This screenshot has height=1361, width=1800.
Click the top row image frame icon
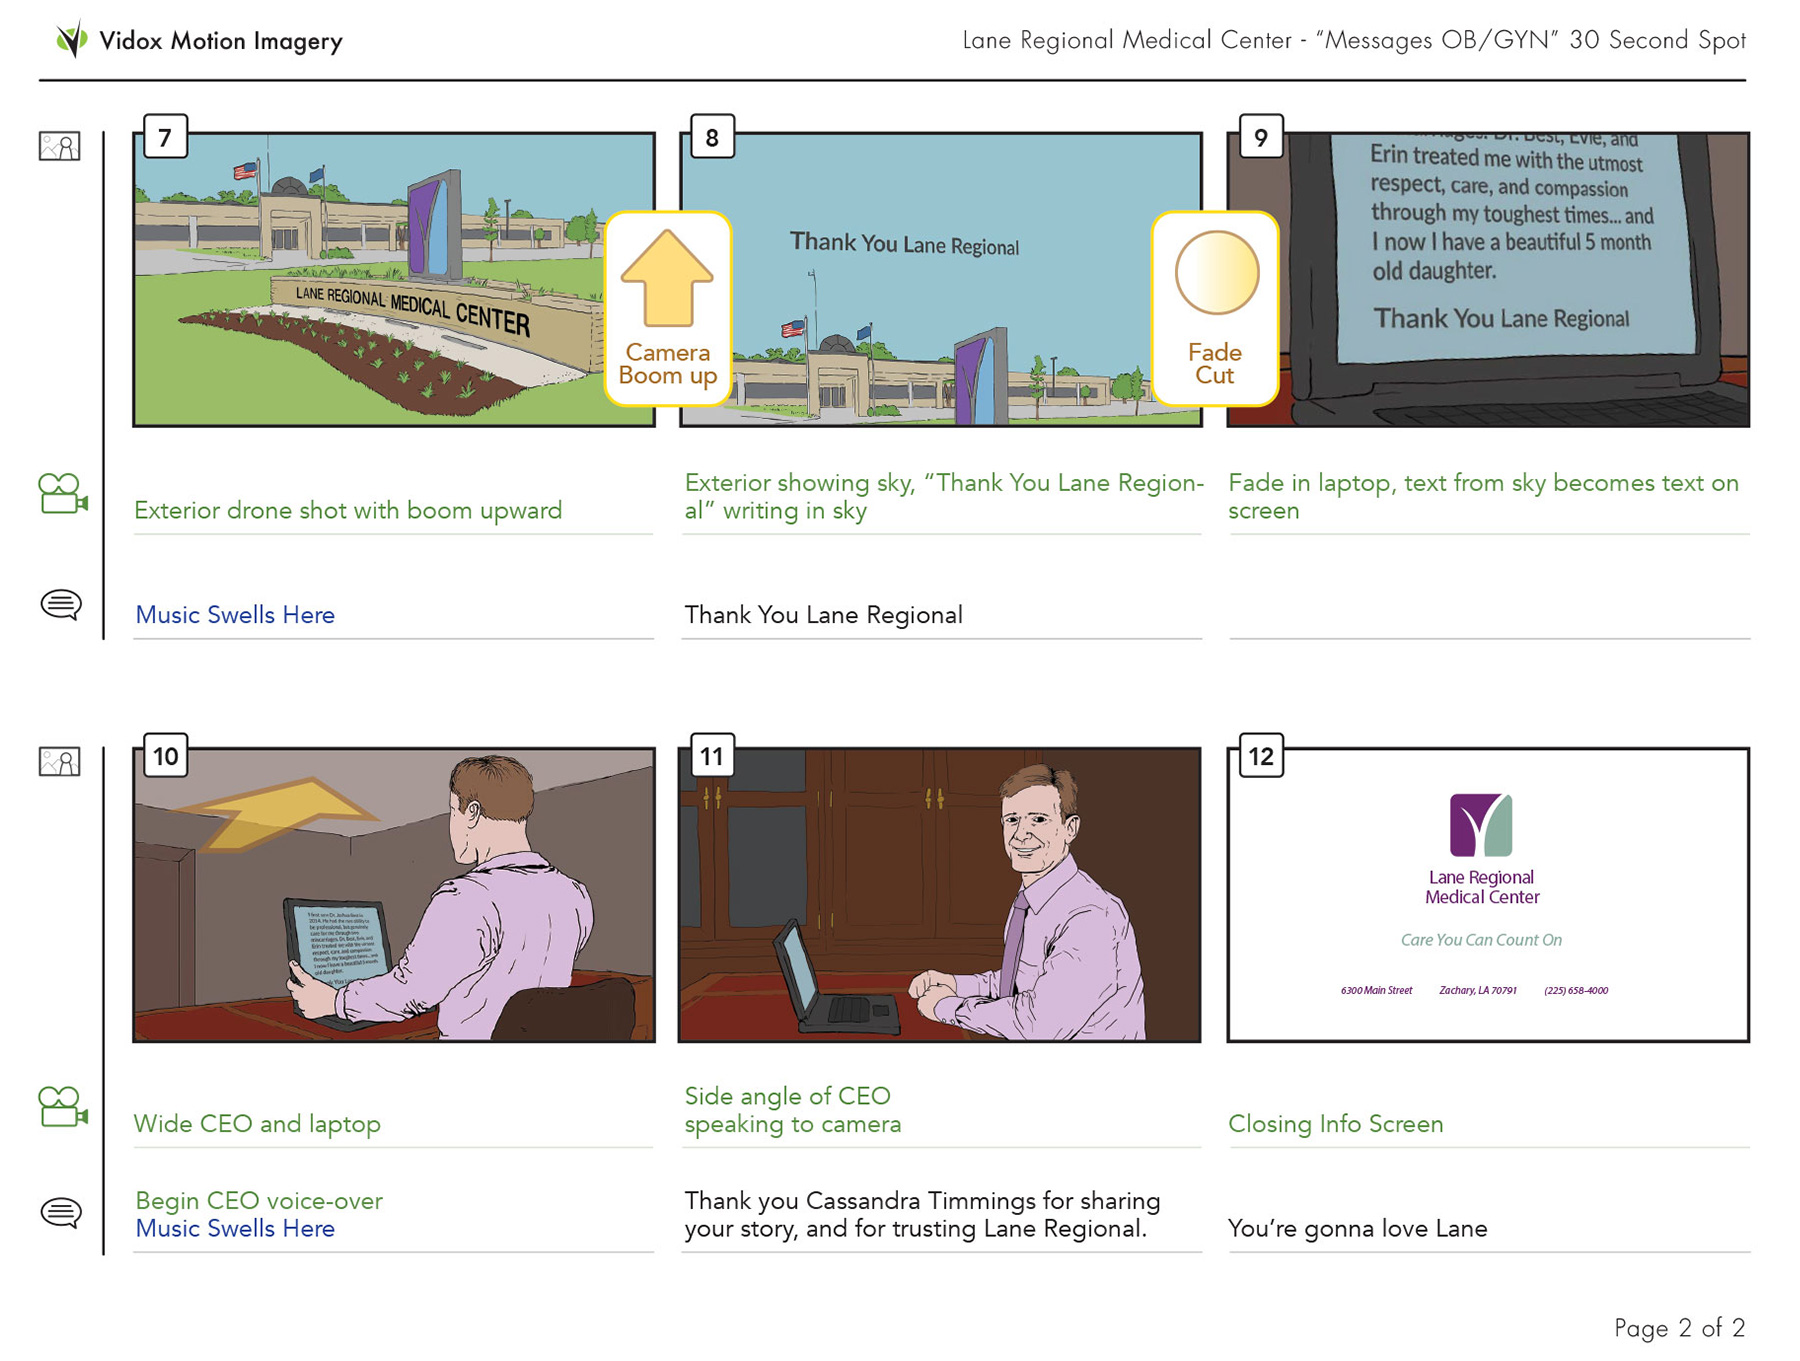point(60,147)
